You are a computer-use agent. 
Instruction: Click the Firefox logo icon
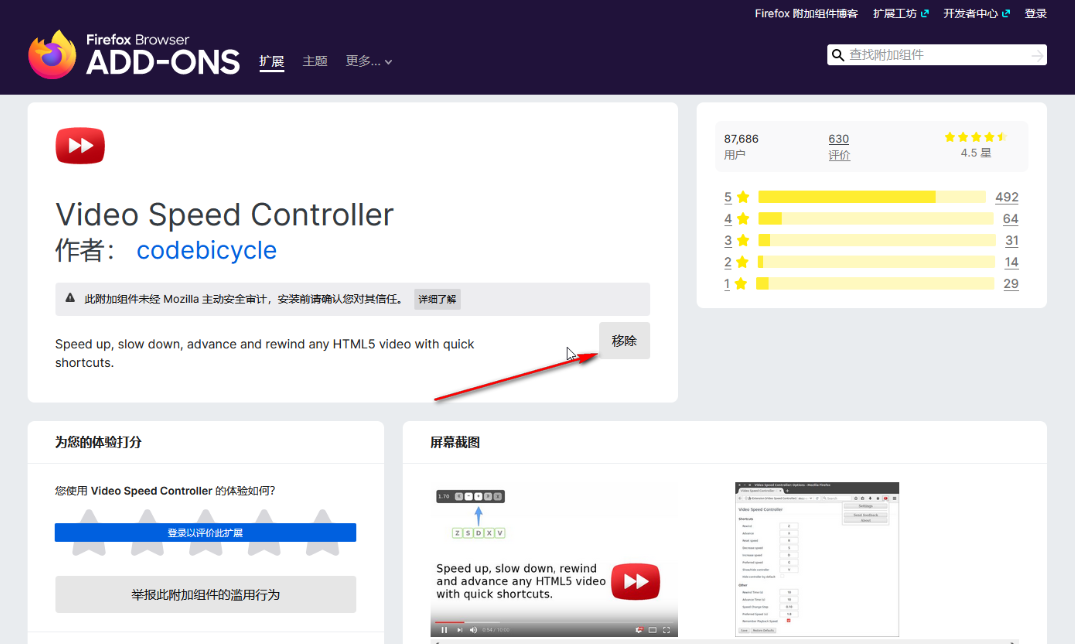pyautogui.click(x=52, y=54)
